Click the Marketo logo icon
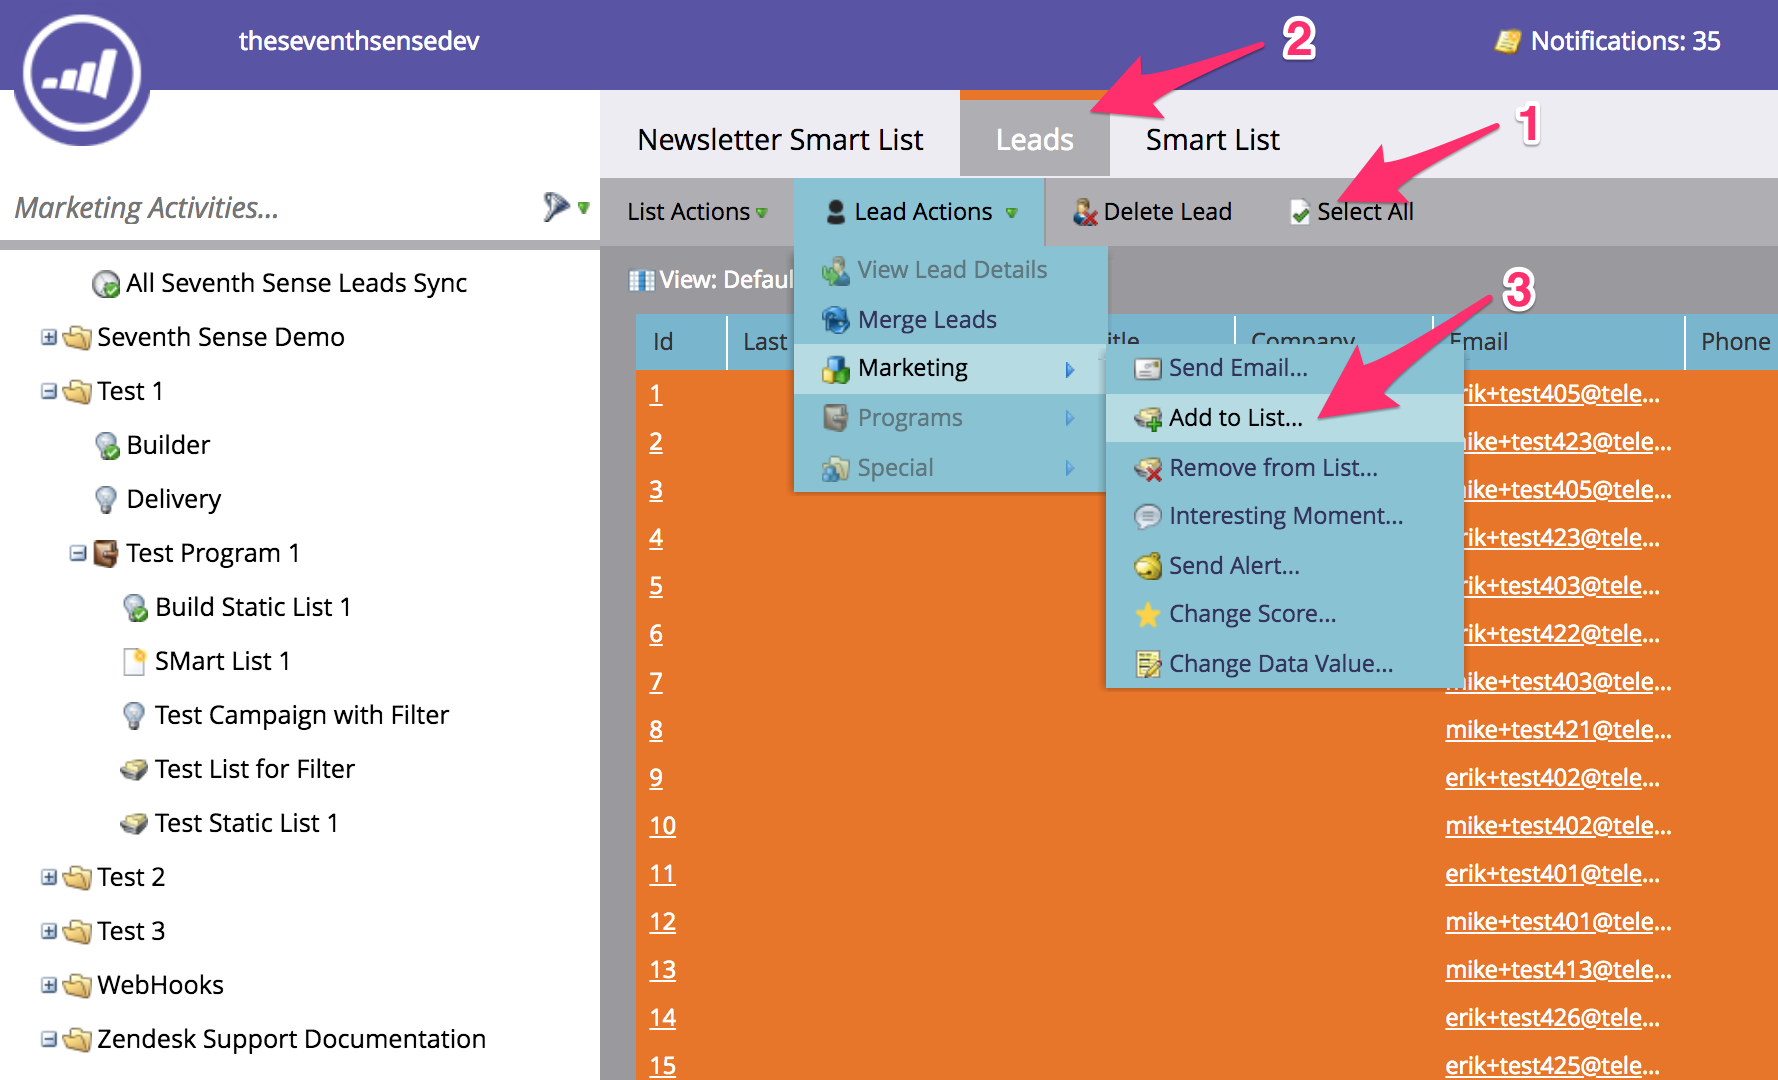 click(x=82, y=74)
